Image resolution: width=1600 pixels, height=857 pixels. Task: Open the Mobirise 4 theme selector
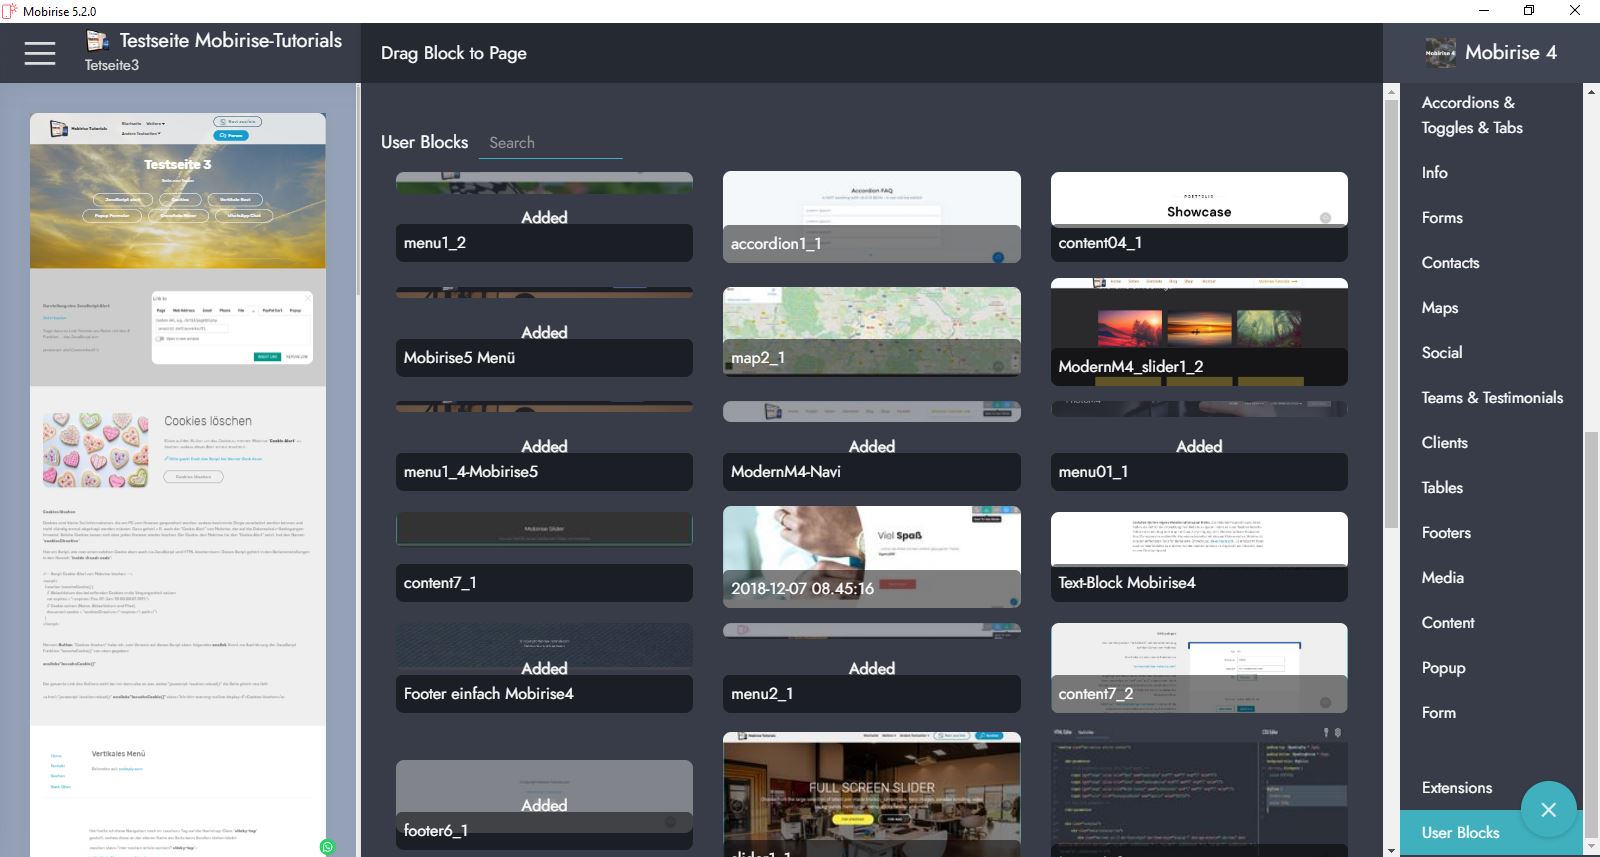coord(1510,53)
